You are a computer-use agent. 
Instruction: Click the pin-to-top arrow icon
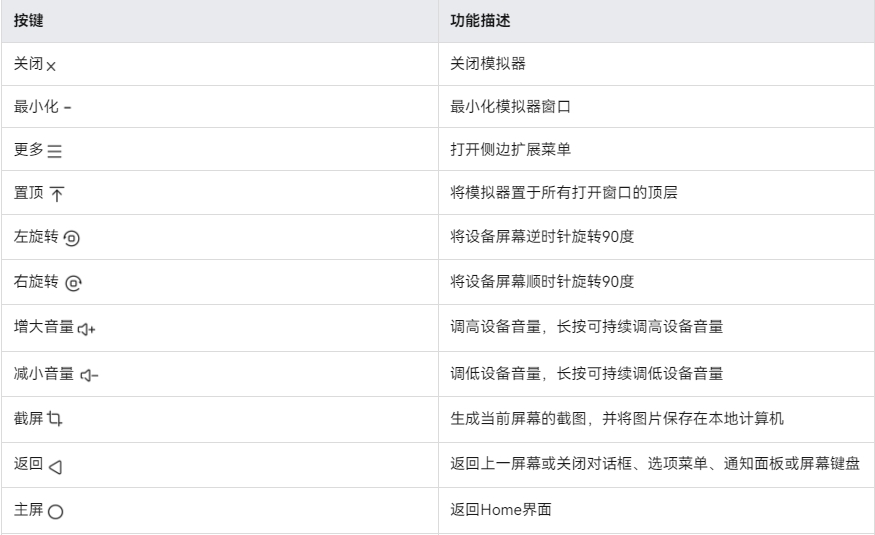(57, 194)
